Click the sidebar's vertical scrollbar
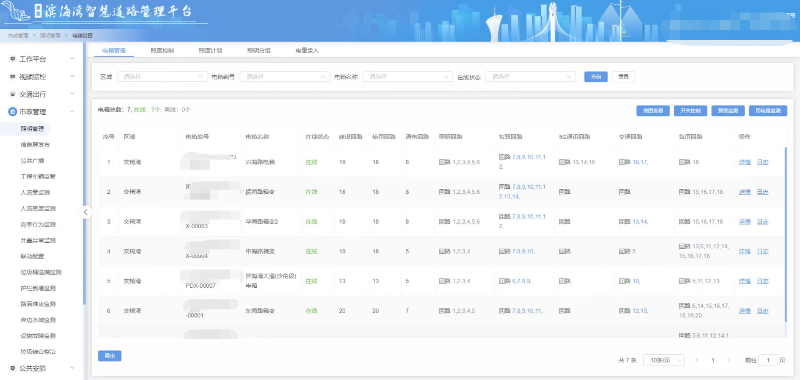The height and width of the screenshot is (380, 800). [x=84, y=173]
